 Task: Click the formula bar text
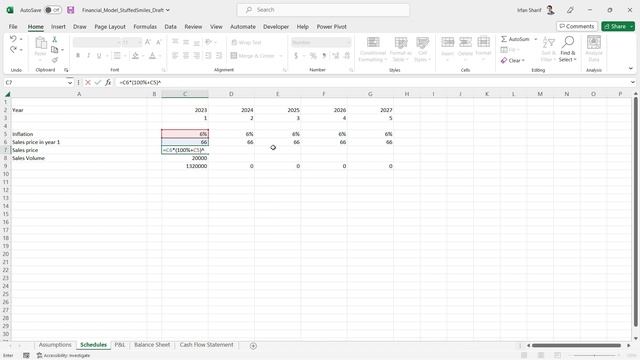click(x=140, y=82)
